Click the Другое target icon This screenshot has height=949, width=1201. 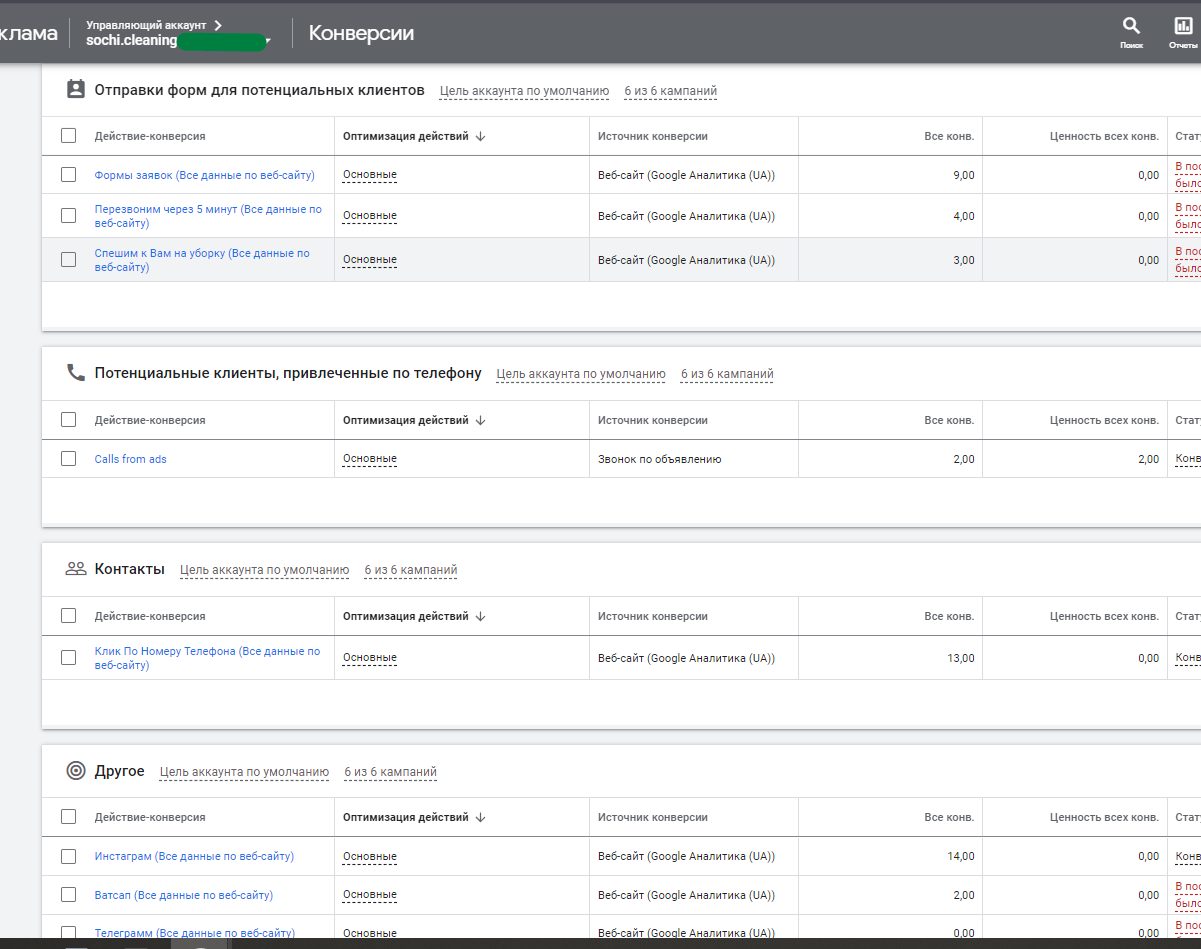tap(76, 771)
